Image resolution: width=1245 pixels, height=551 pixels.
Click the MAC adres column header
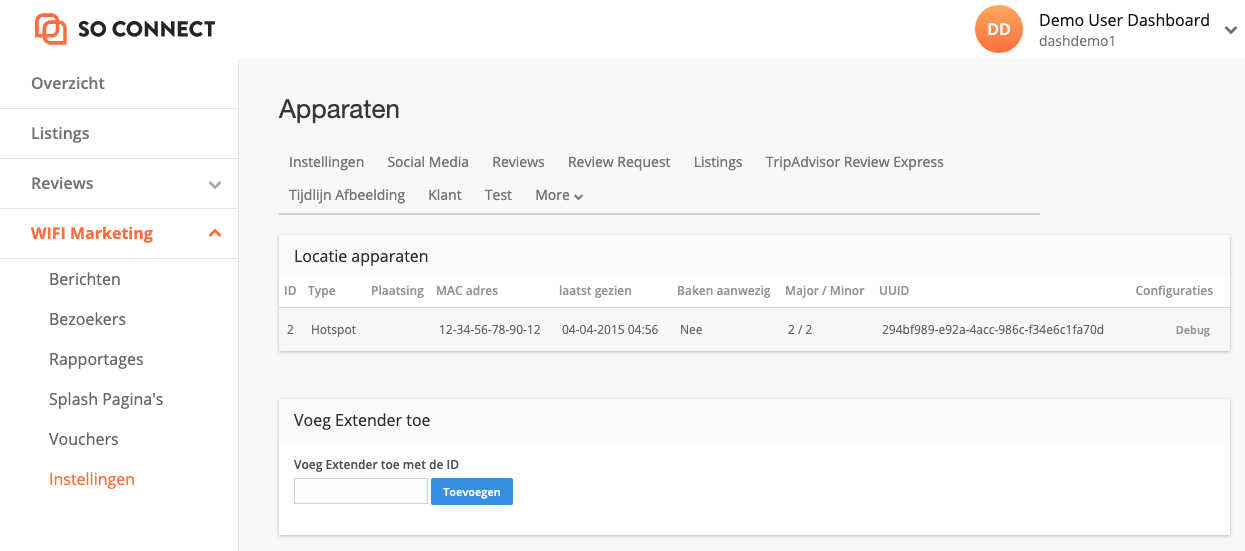[x=467, y=291]
